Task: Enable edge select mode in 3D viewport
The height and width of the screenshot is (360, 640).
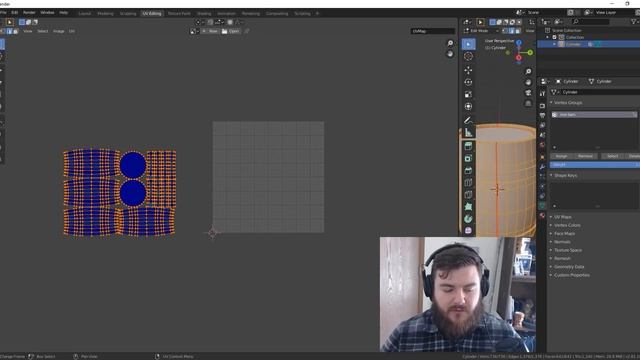Action: pos(511,31)
